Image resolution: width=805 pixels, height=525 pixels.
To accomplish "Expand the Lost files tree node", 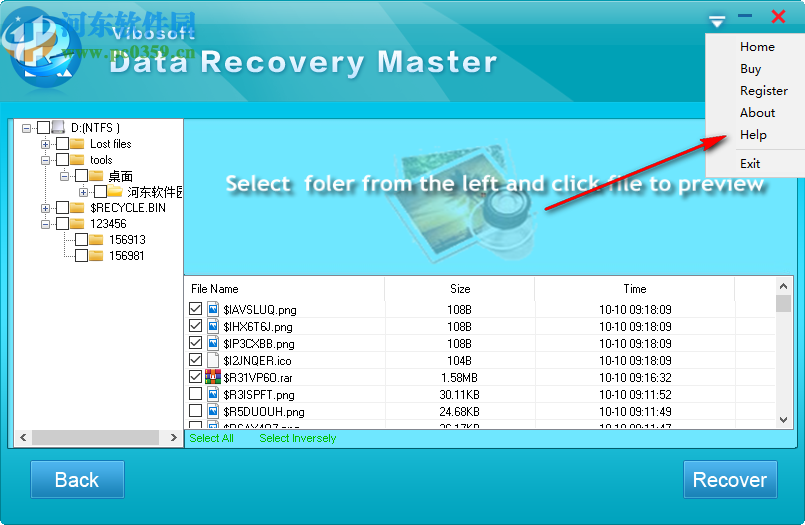I will point(45,144).
